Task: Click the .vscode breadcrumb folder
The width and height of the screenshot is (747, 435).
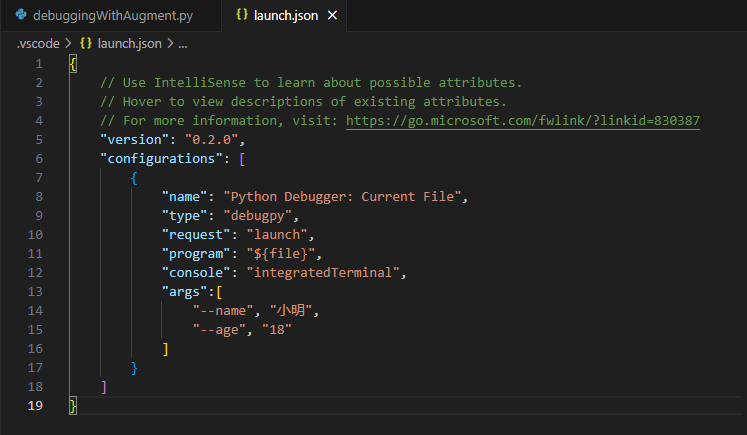Action: tap(38, 44)
